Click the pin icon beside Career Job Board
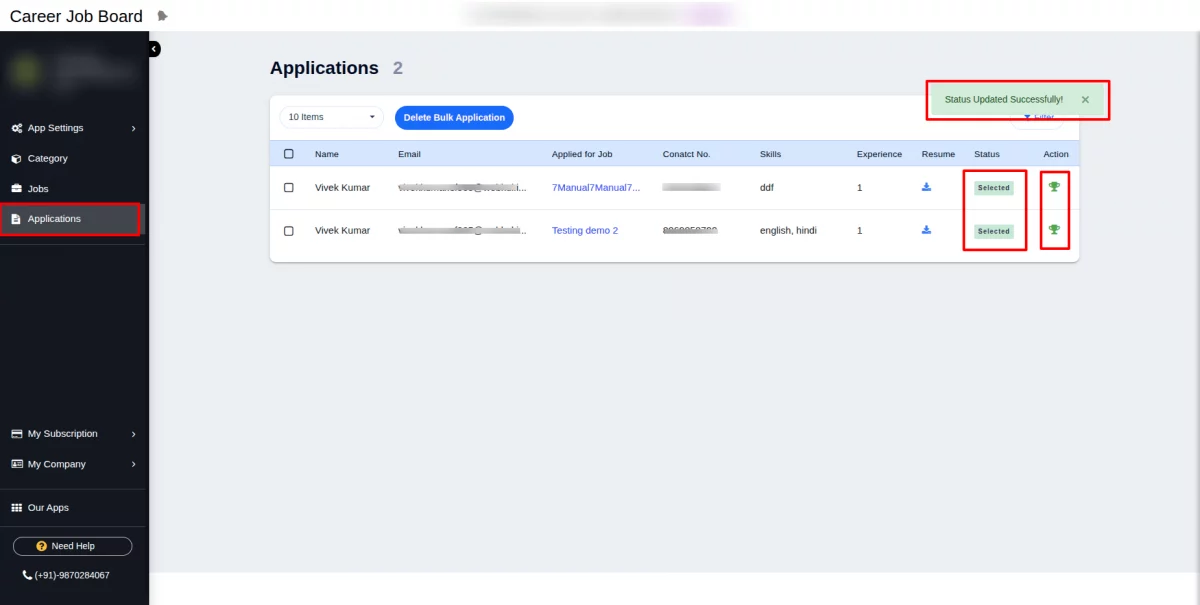Viewport: 1200px width, 605px height. [163, 16]
